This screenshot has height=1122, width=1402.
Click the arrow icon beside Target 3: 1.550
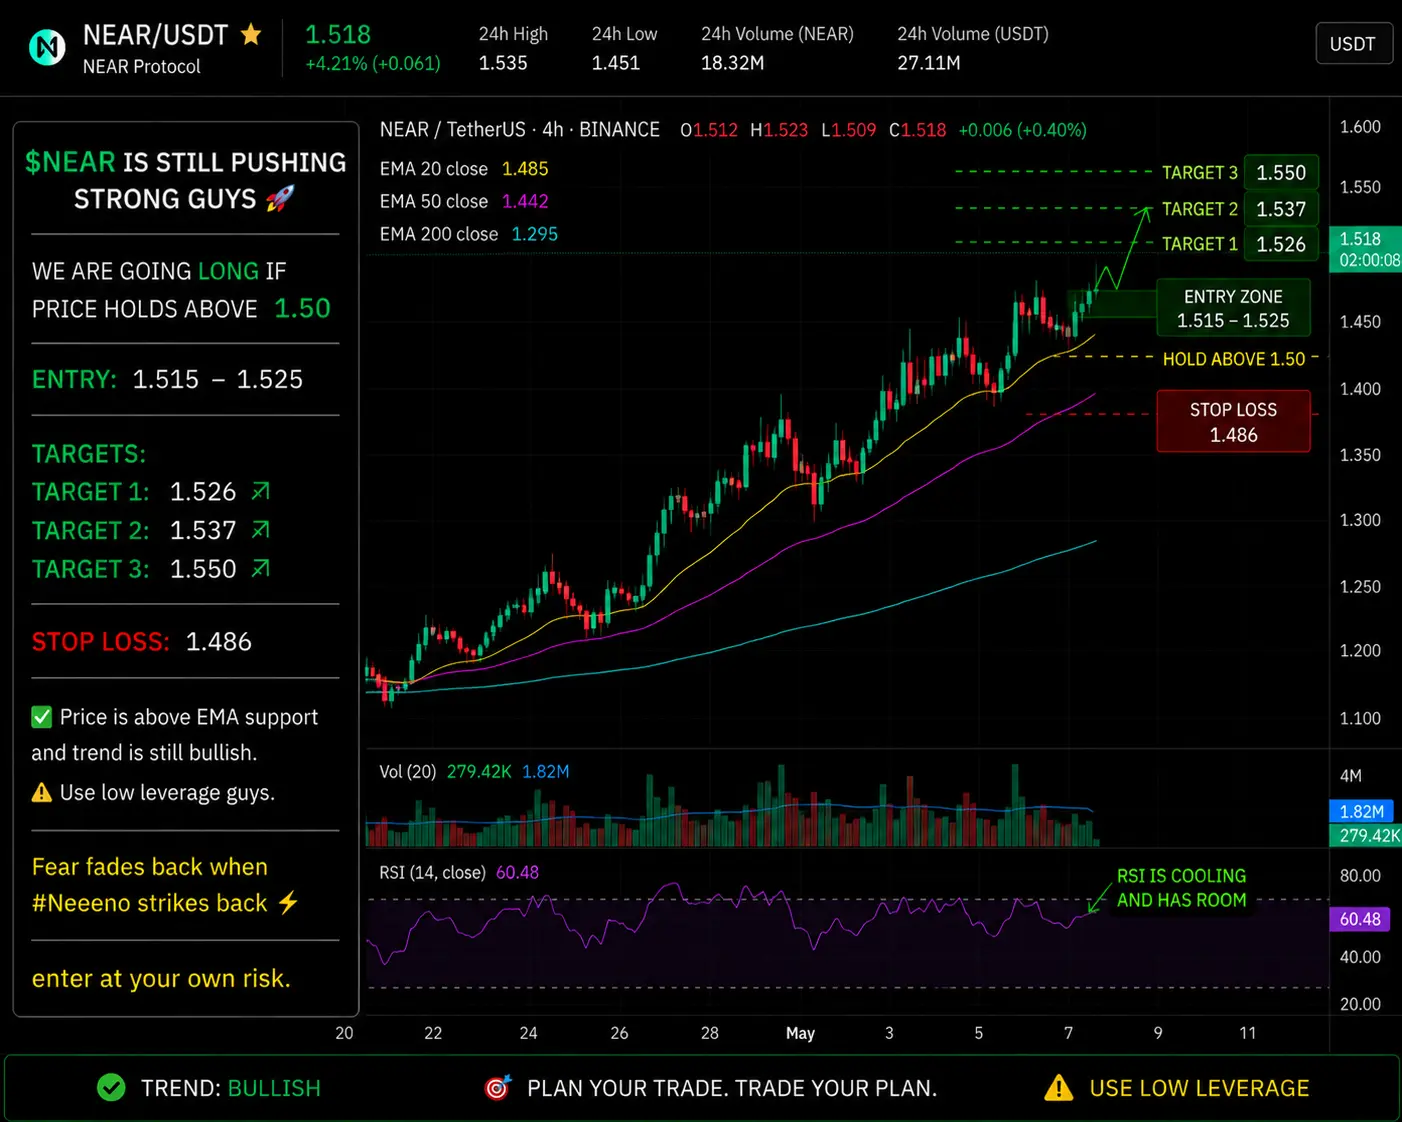click(261, 569)
